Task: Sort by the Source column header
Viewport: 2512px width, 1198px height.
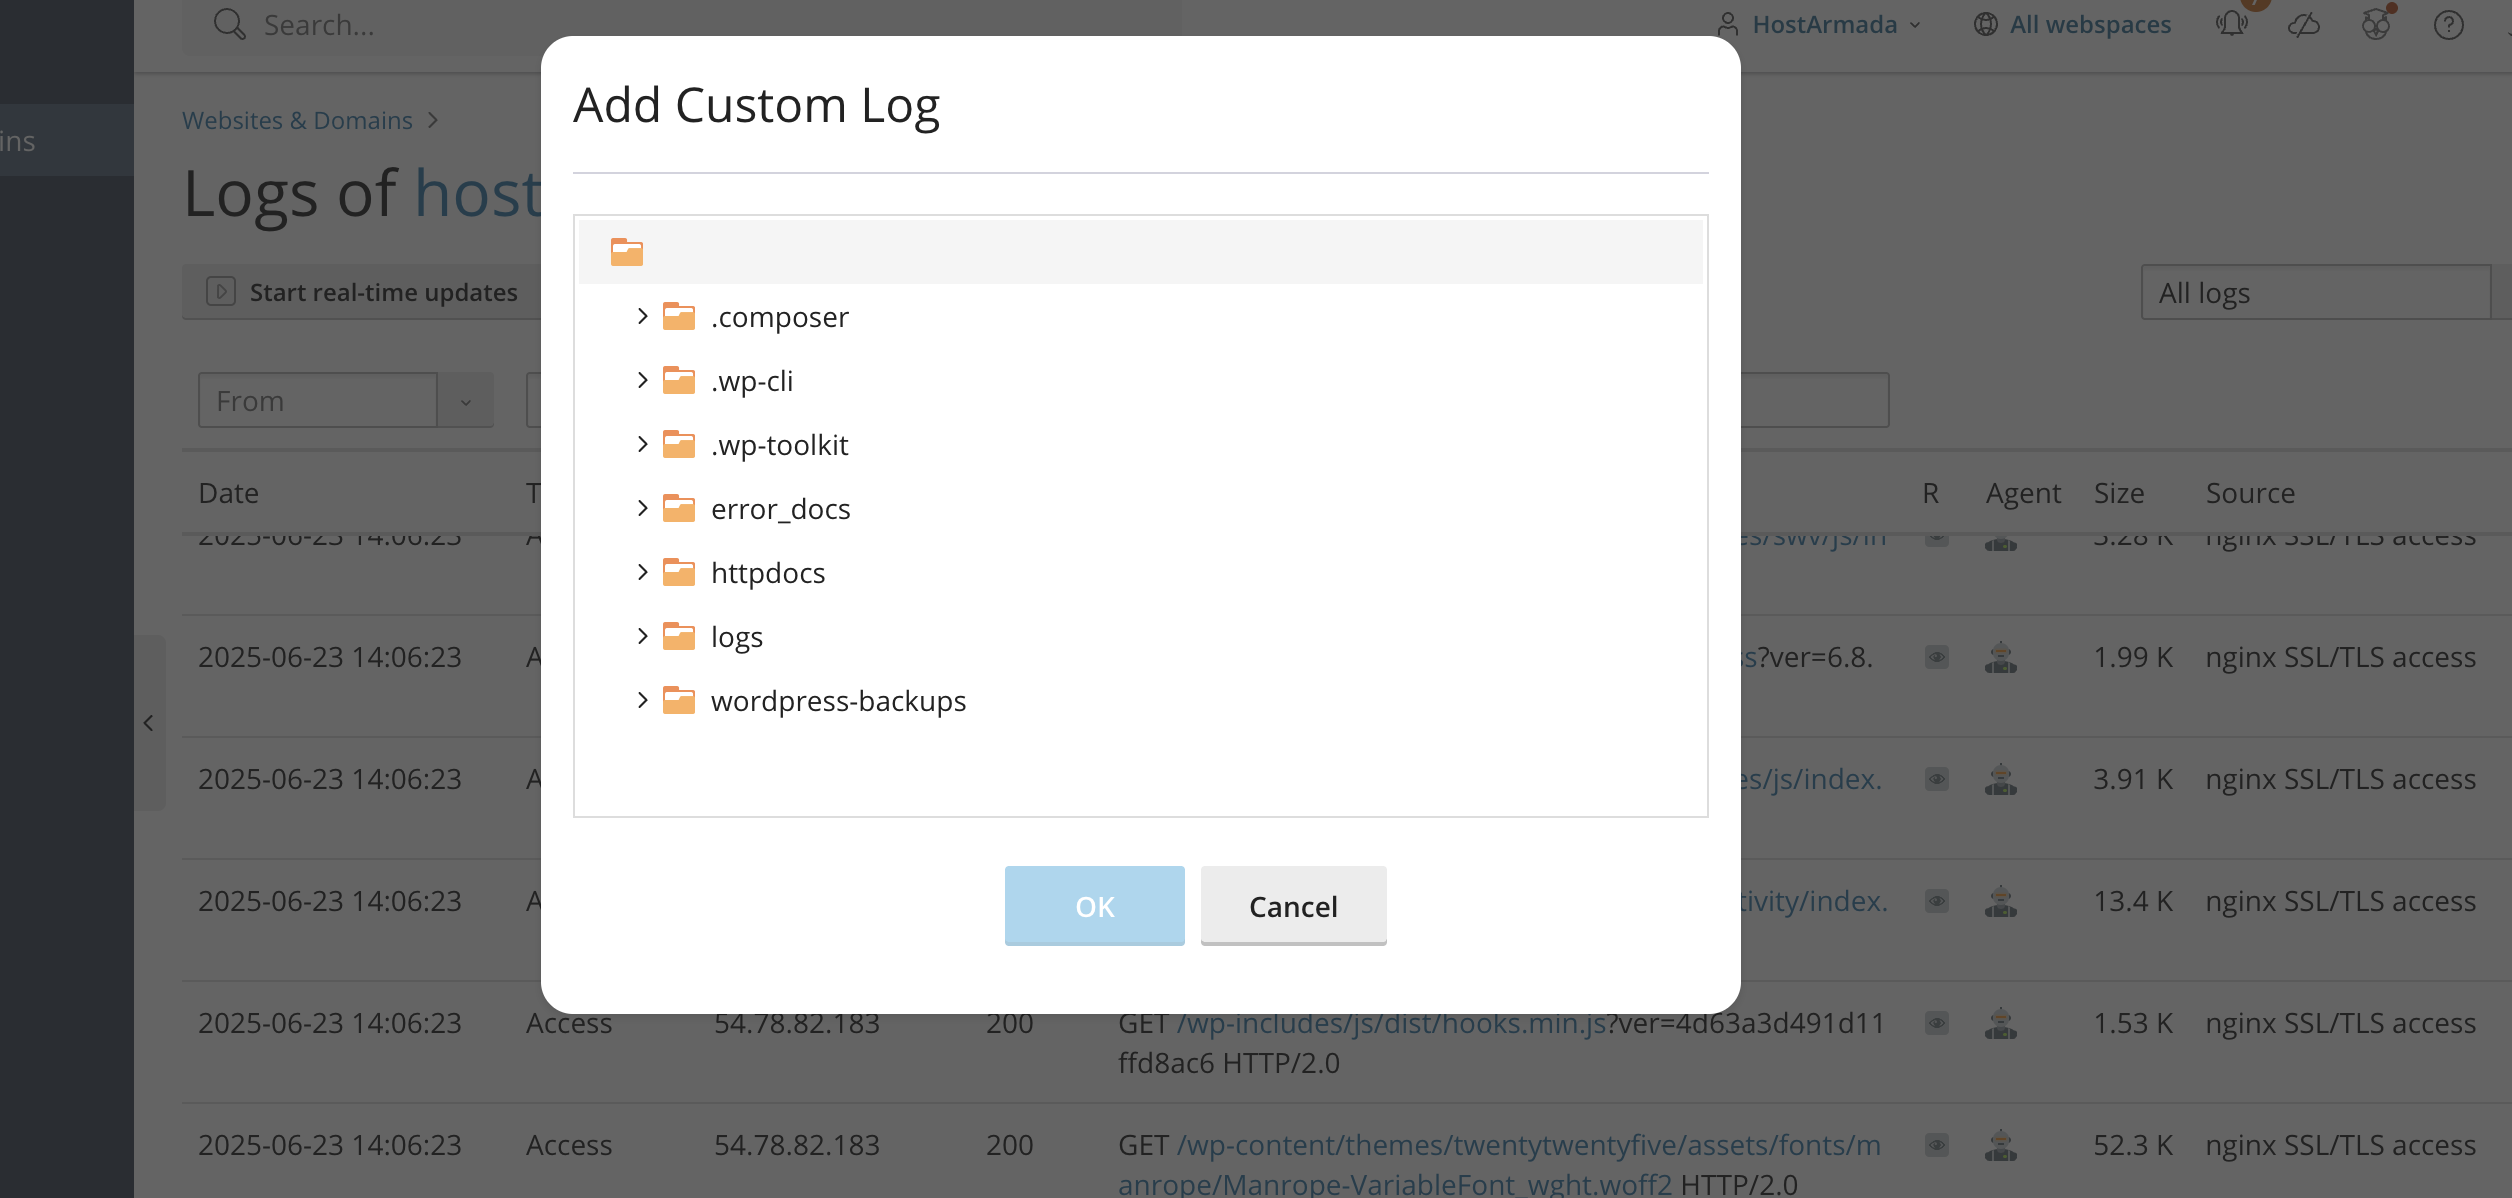Action: (x=2250, y=493)
